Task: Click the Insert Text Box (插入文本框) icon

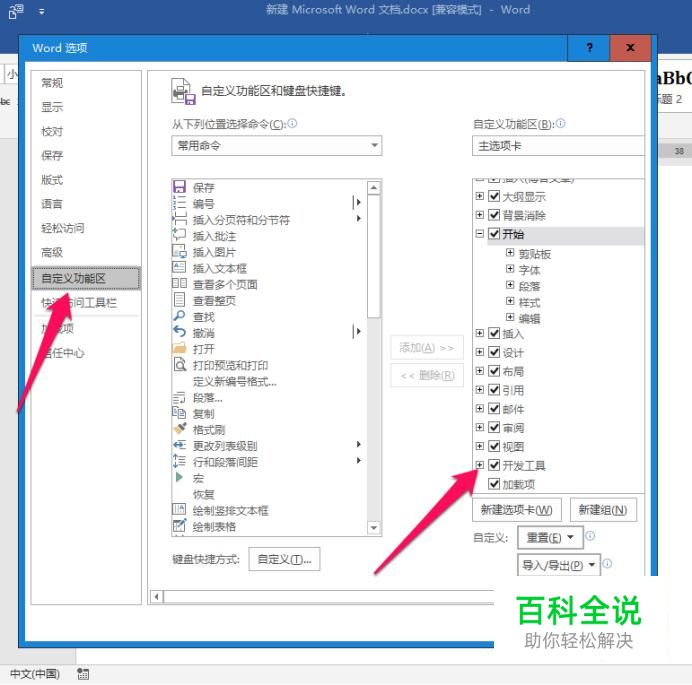Action: coord(179,268)
